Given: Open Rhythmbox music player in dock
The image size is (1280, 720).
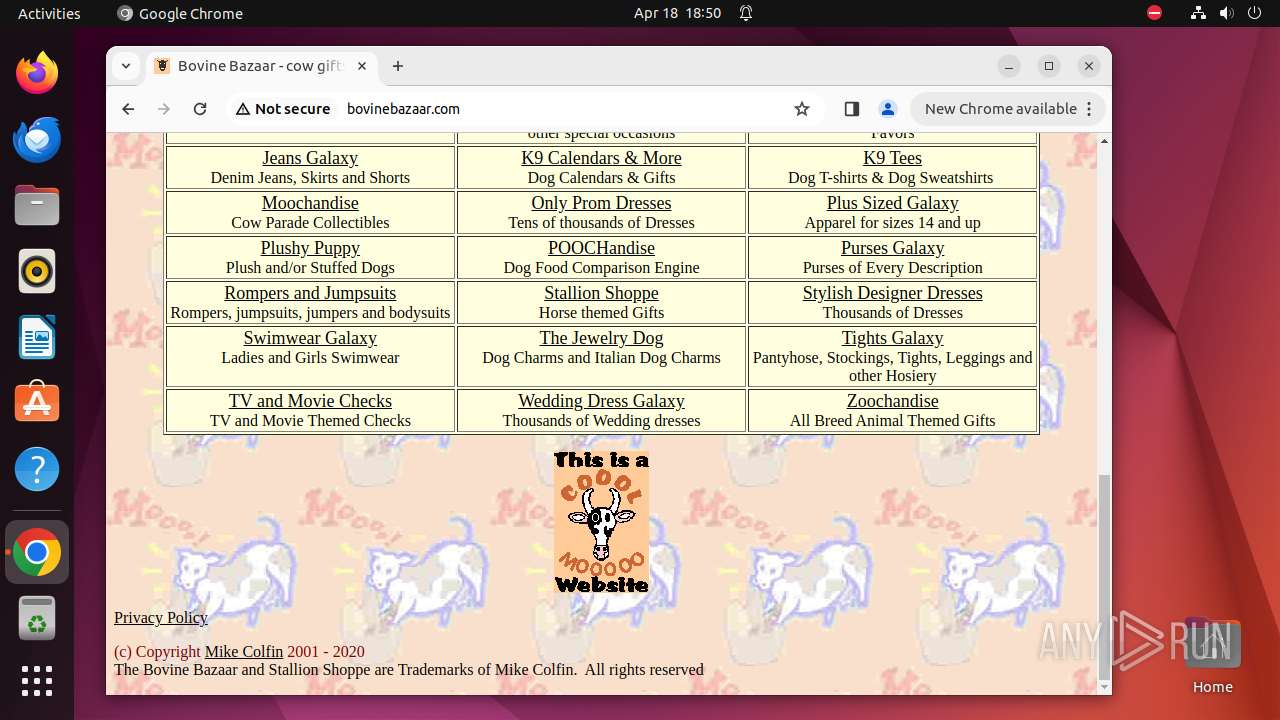Looking at the screenshot, I should coord(37,271).
